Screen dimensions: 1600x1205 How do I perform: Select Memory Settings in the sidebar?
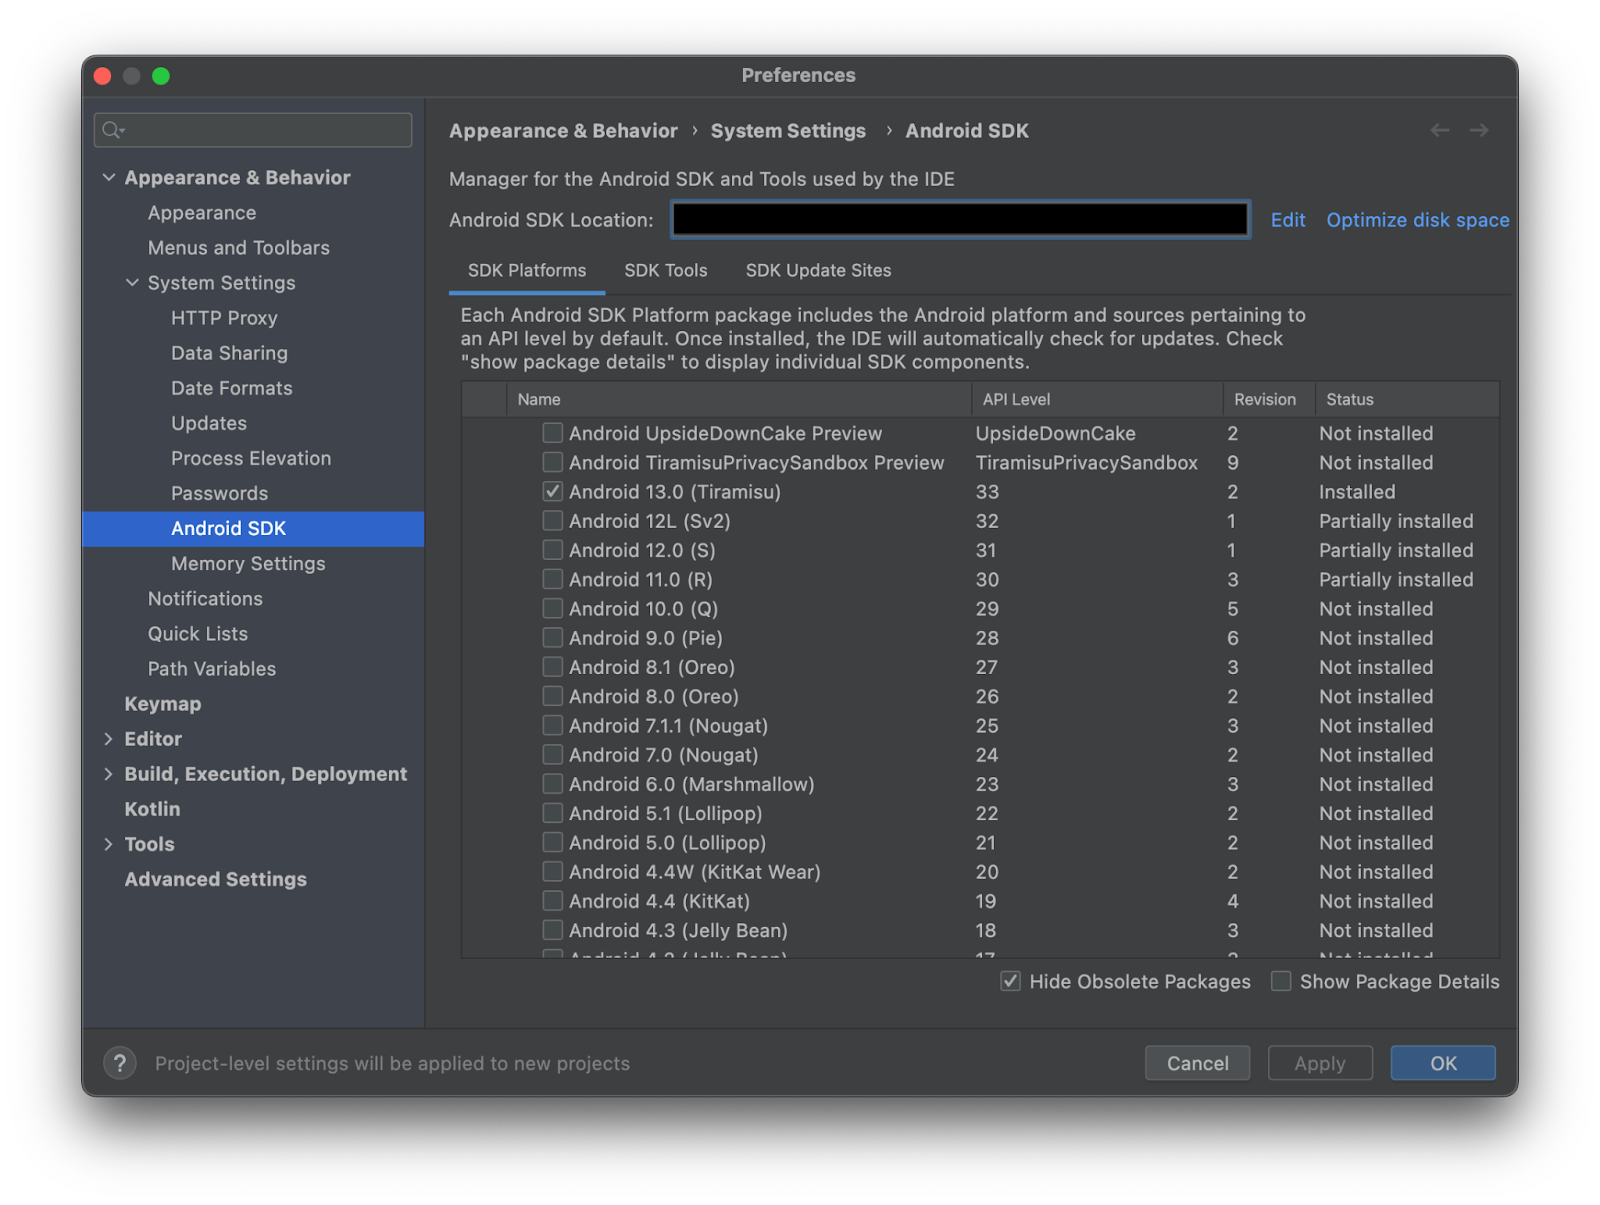pos(247,563)
